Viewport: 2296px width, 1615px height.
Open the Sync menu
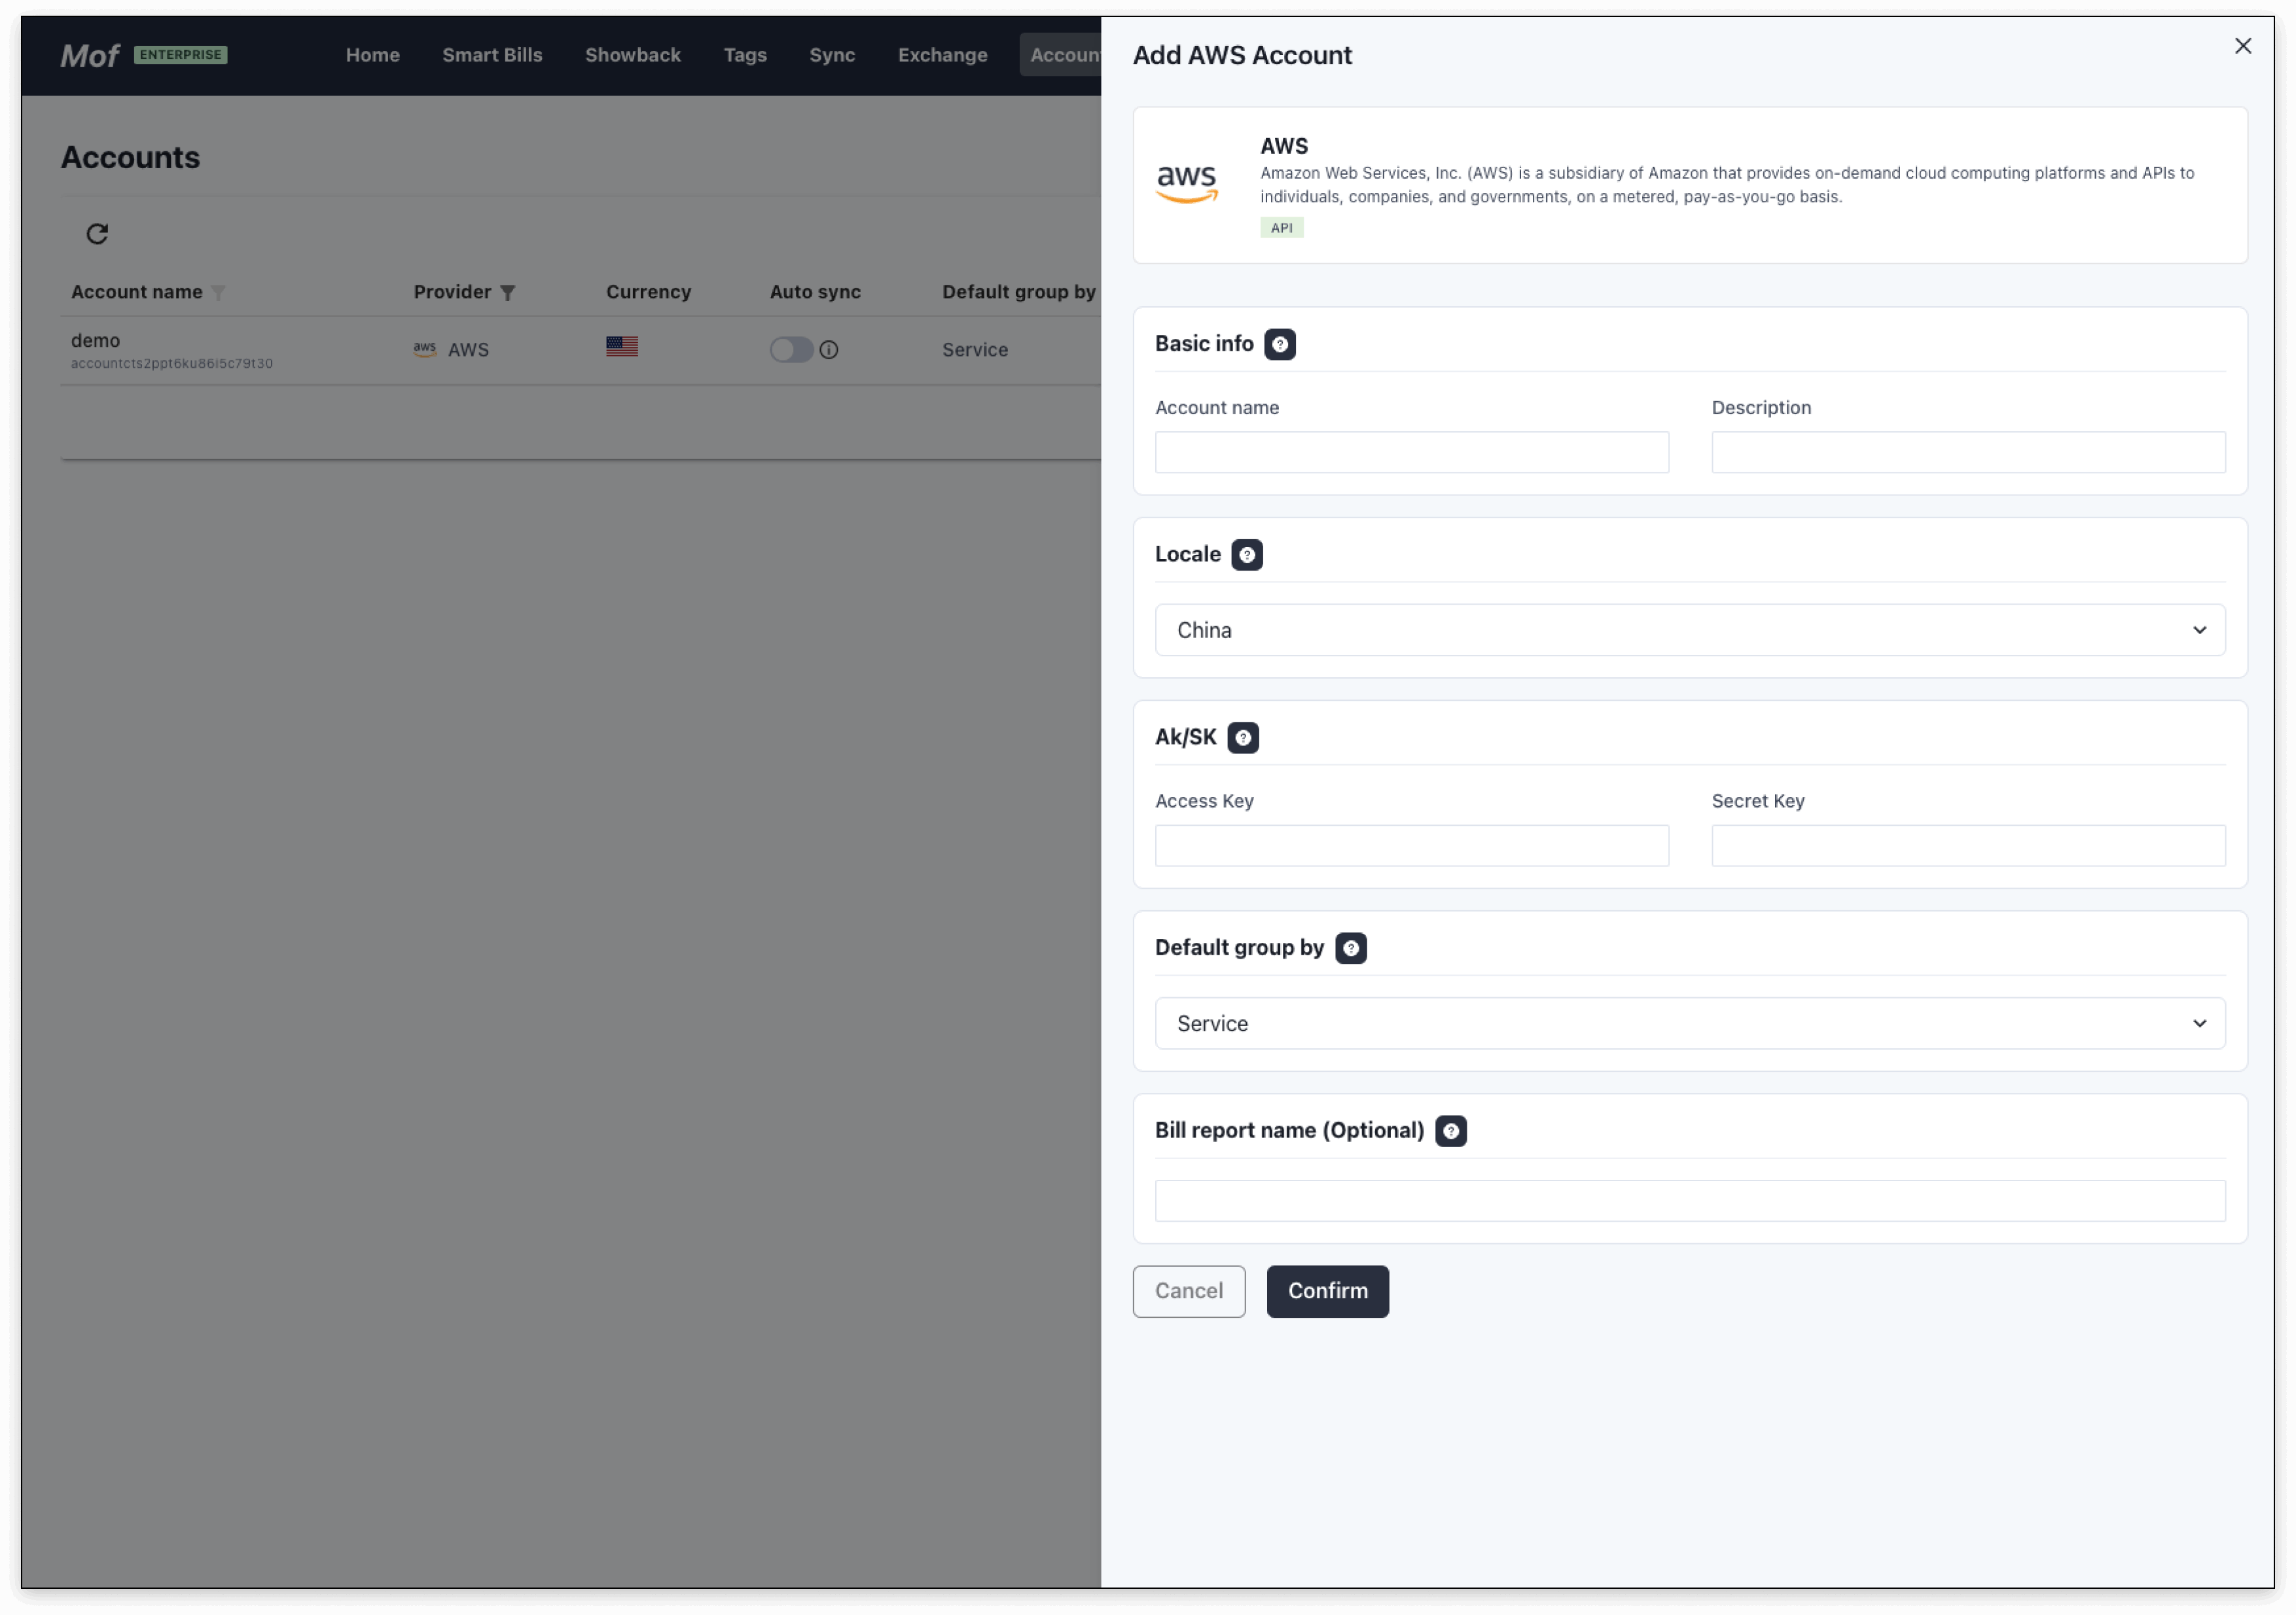click(x=832, y=55)
